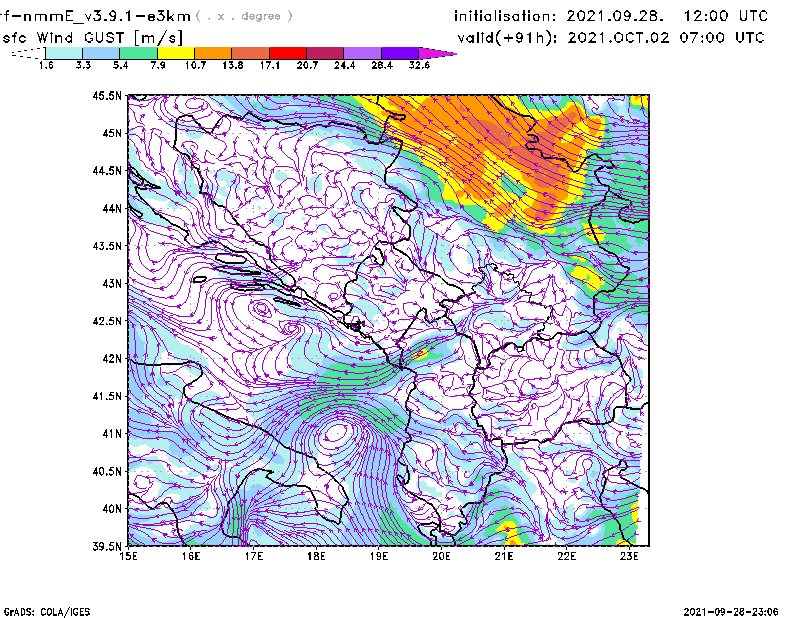Click the valid time '2021.OCT.02 07:00 UTC'

pos(666,38)
